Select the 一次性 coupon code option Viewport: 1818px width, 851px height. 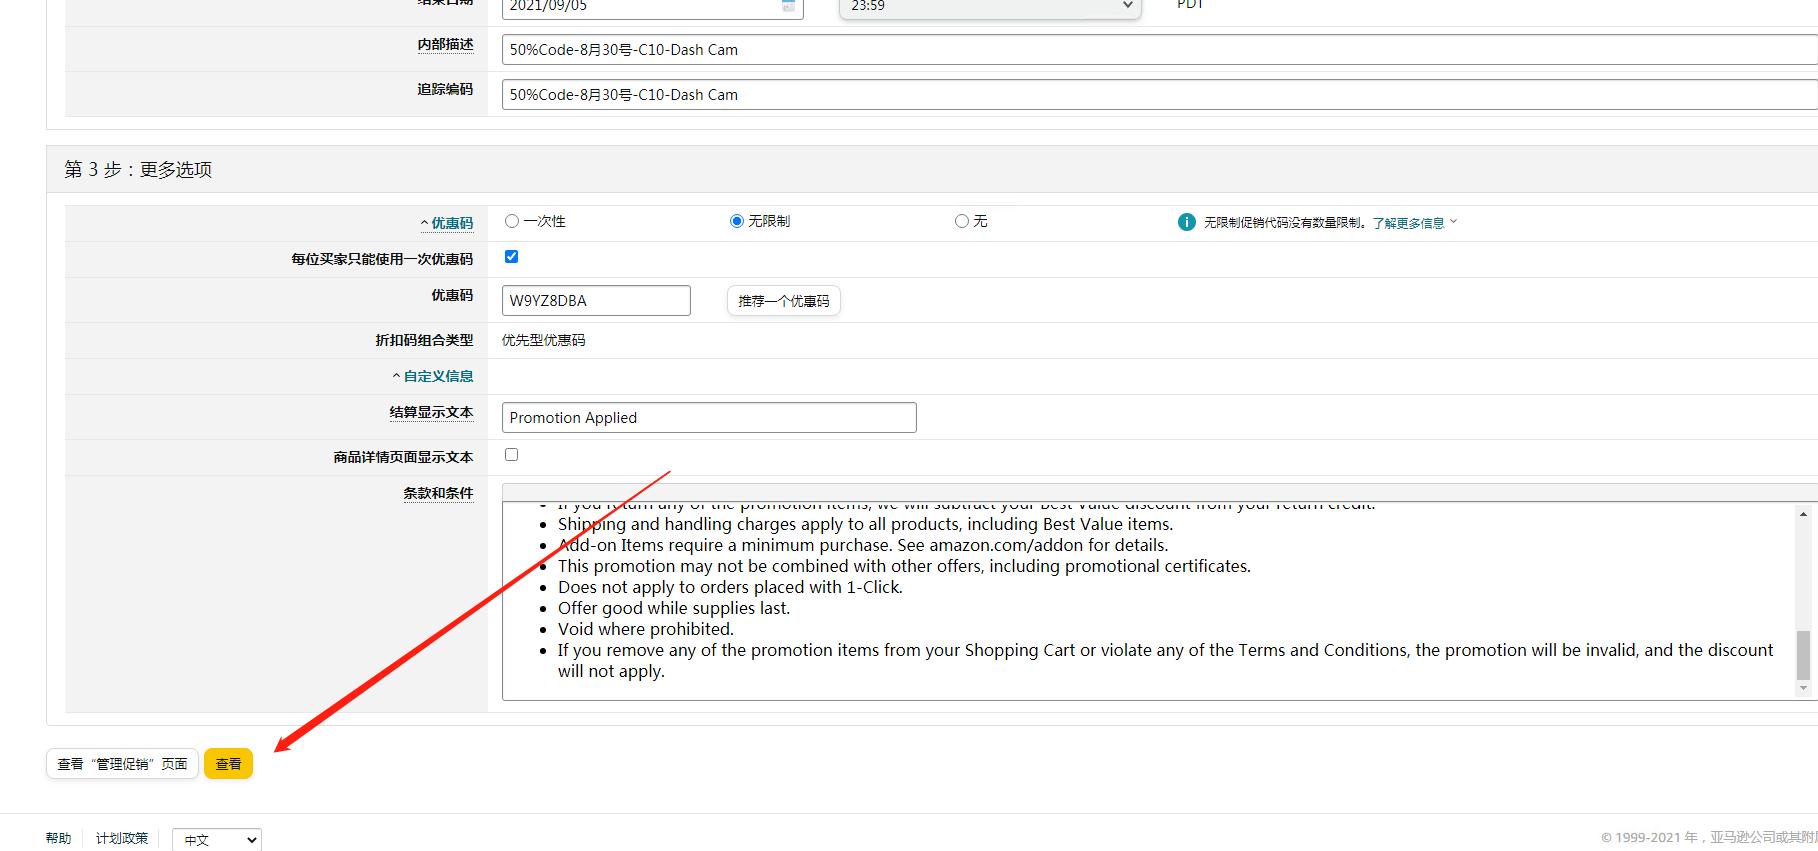512,221
